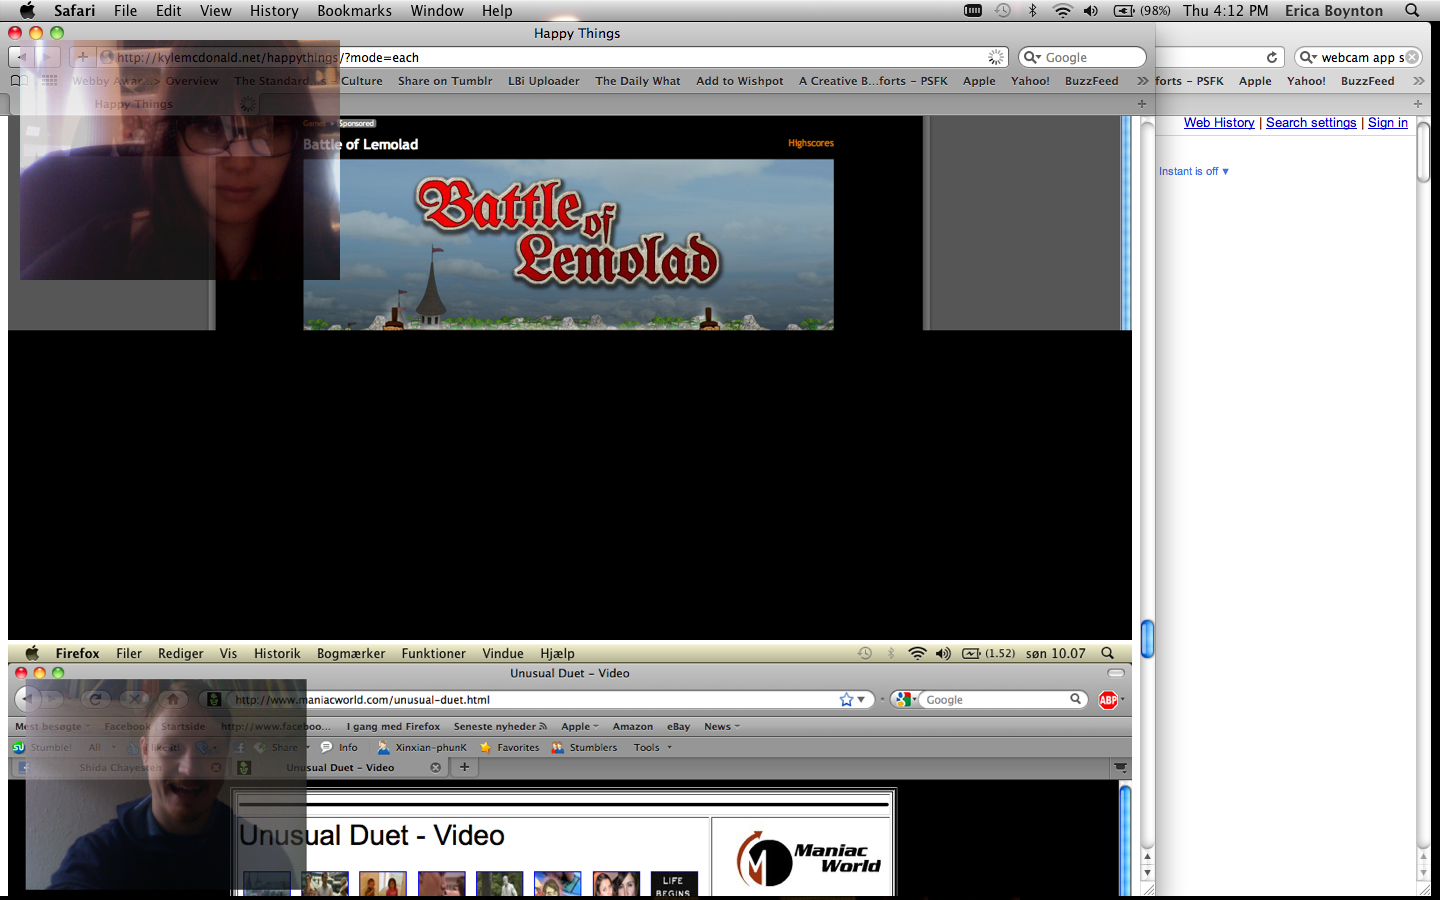Screen dimensions: 1440x900
Task: Open the Google search dropdown in the Happy Things window
Action: tap(1032, 58)
